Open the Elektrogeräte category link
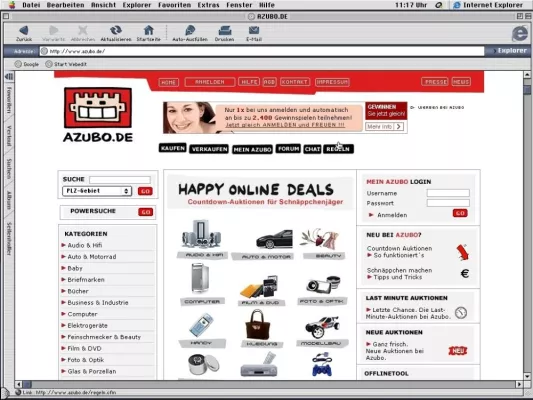The width and height of the screenshot is (533, 400). point(87,326)
